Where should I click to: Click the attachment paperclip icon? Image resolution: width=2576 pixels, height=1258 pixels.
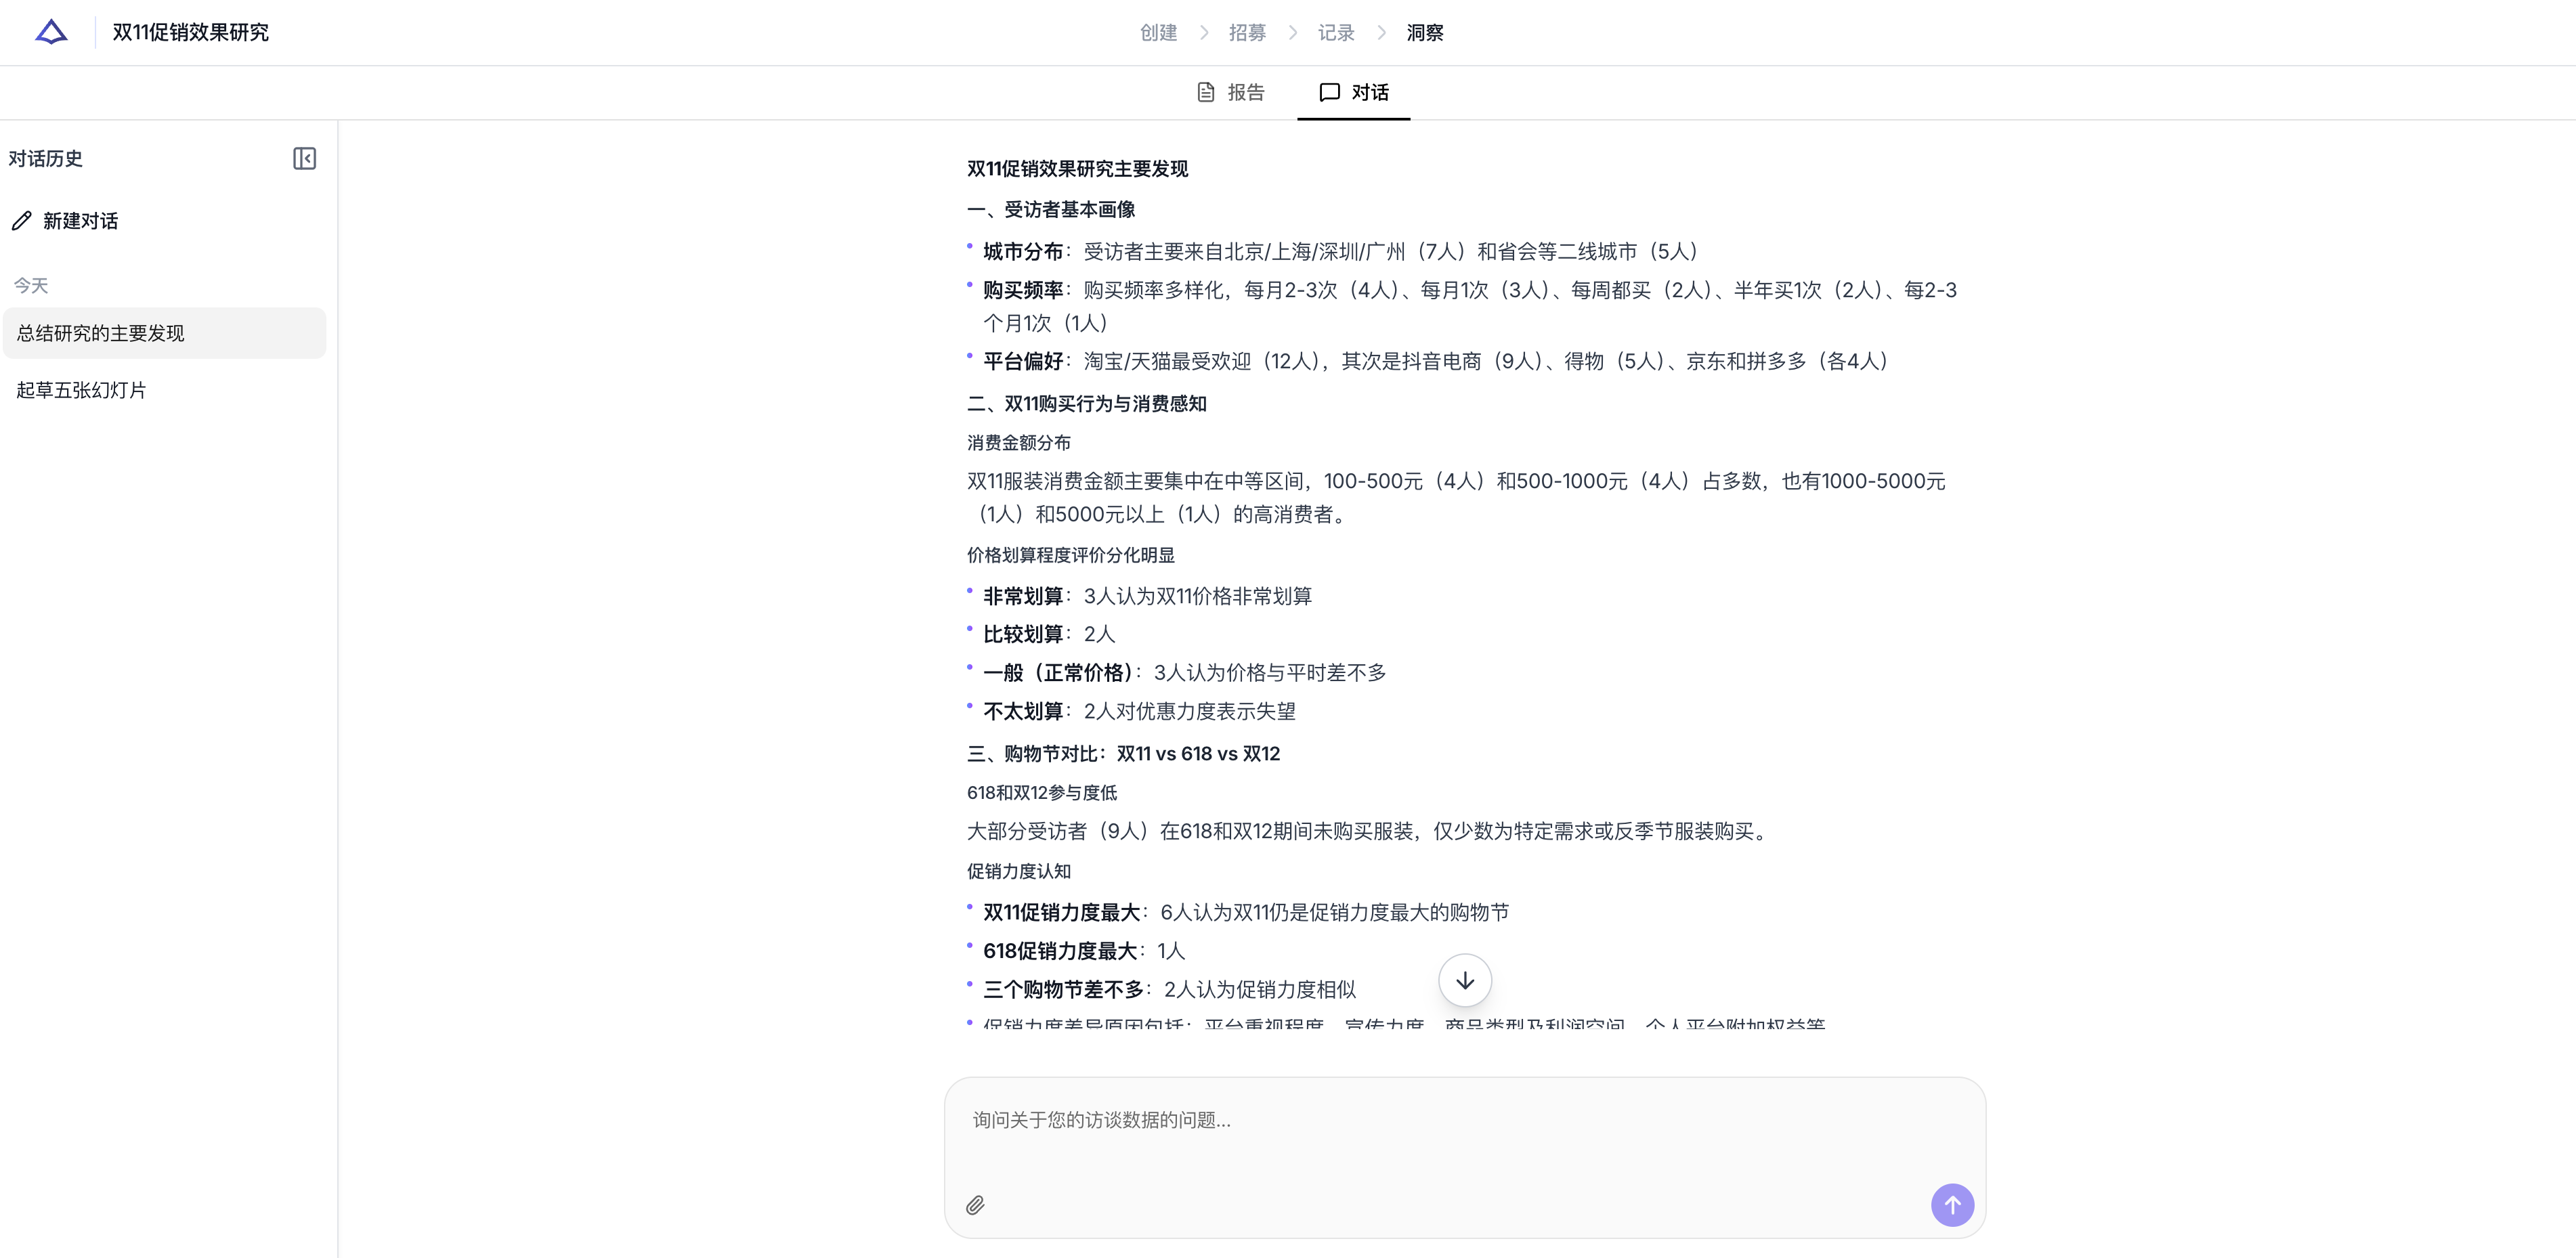(x=975, y=1205)
